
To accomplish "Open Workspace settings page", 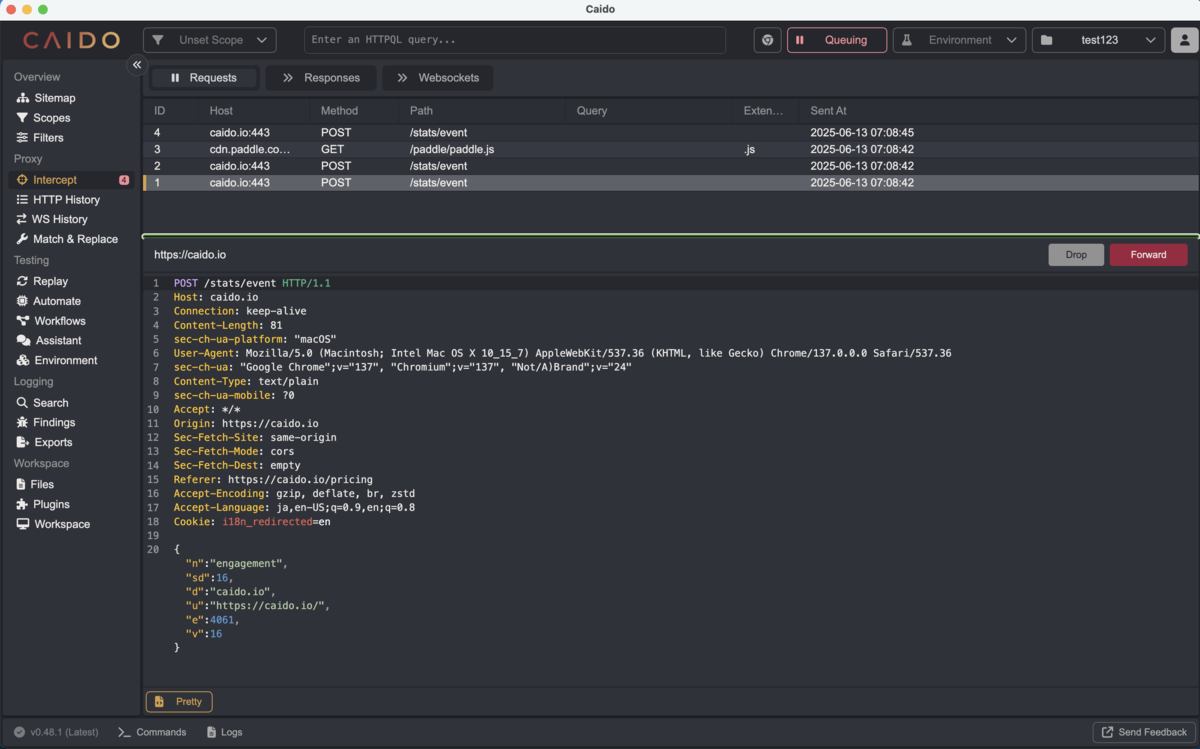I will click(x=54, y=524).
